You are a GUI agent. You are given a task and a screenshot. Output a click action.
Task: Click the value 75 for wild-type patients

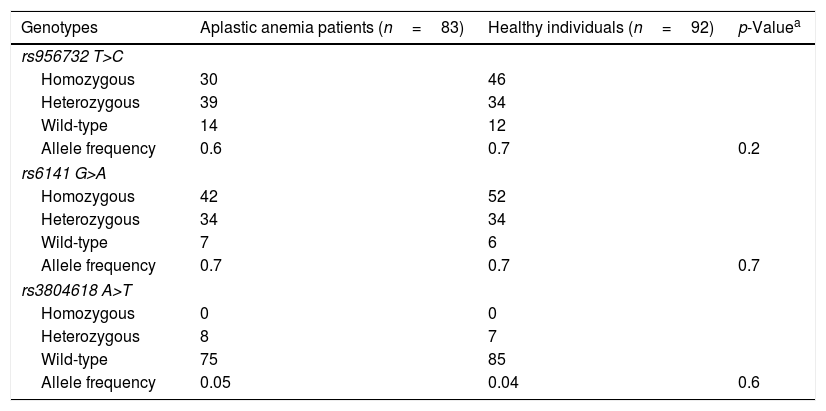pyautogui.click(x=209, y=359)
